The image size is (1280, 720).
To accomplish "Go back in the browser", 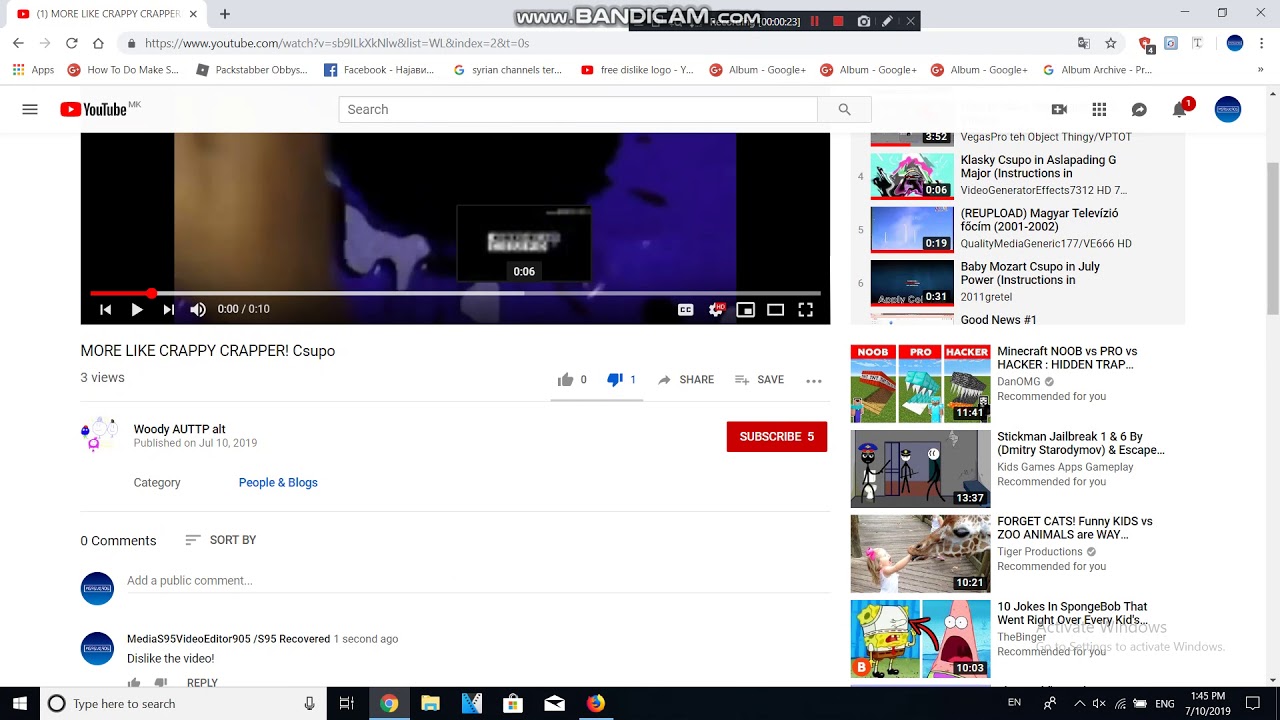I will pyautogui.click(x=18, y=43).
